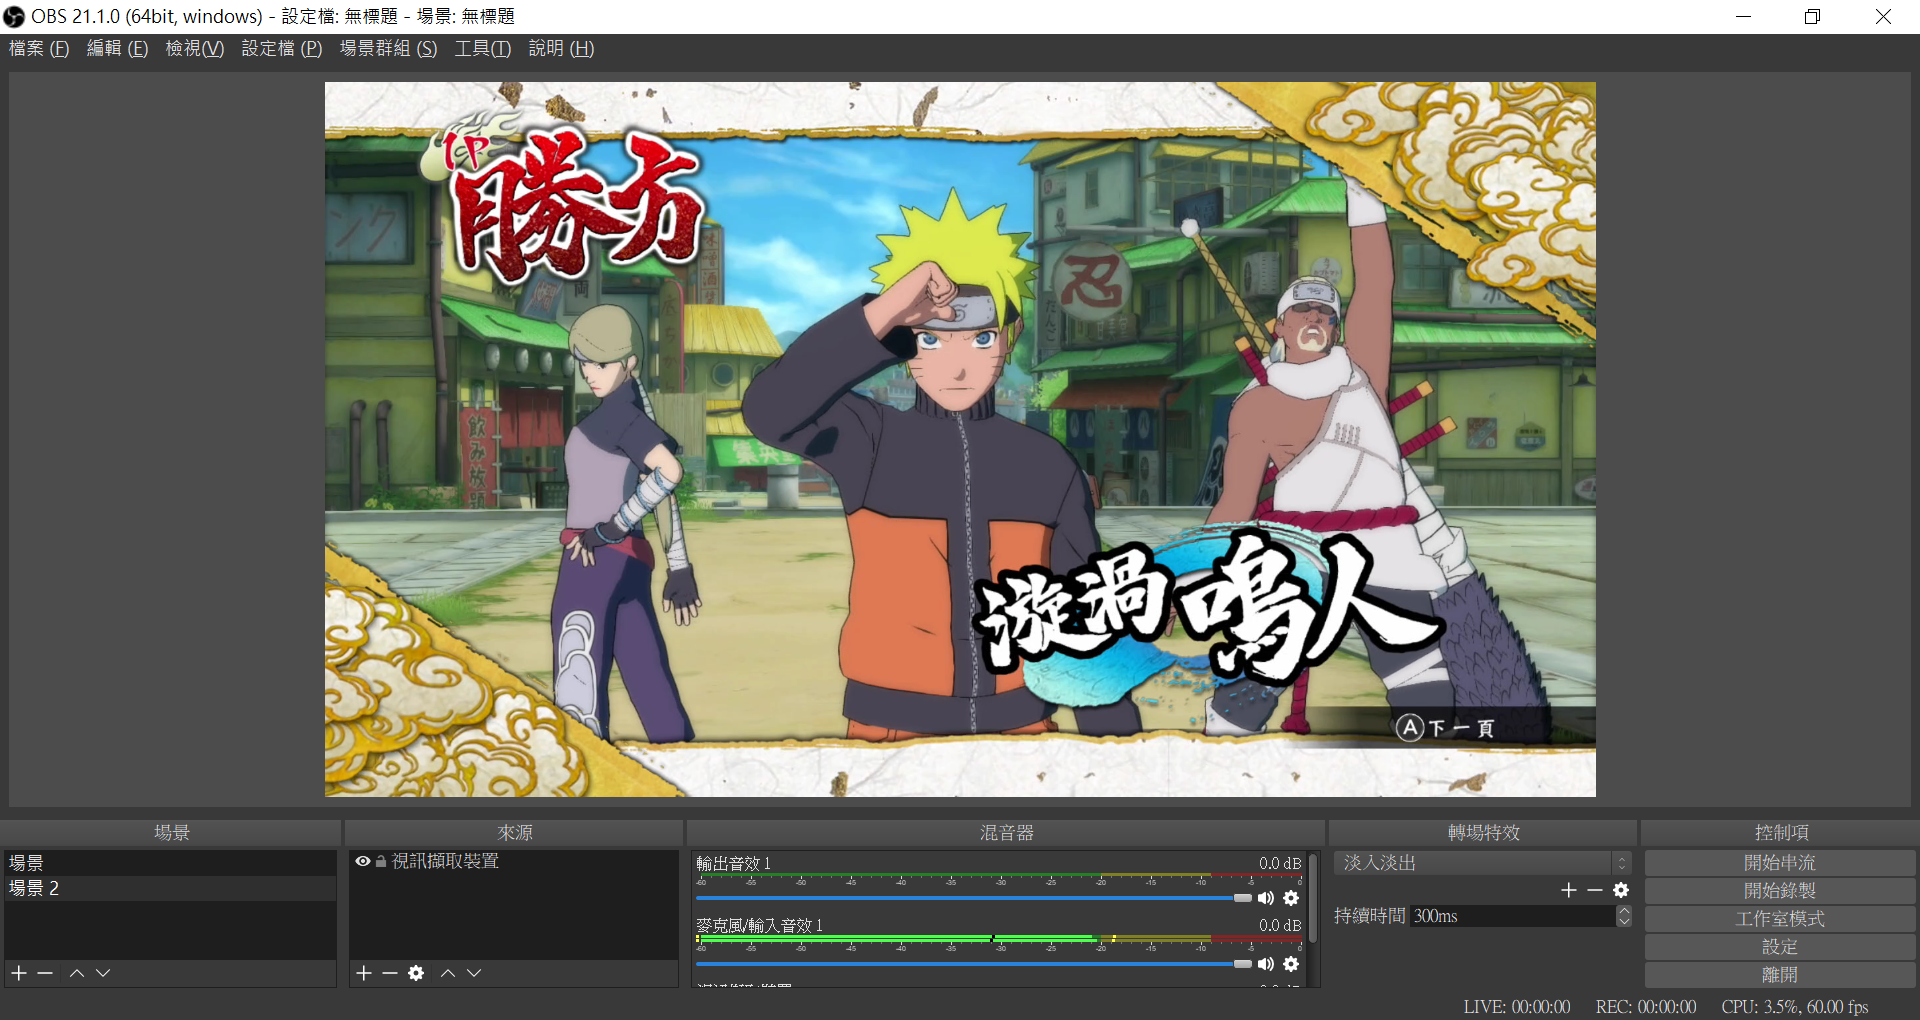Open the 設定檔 (P) menu
This screenshot has width=1920, height=1020.
[x=282, y=48]
